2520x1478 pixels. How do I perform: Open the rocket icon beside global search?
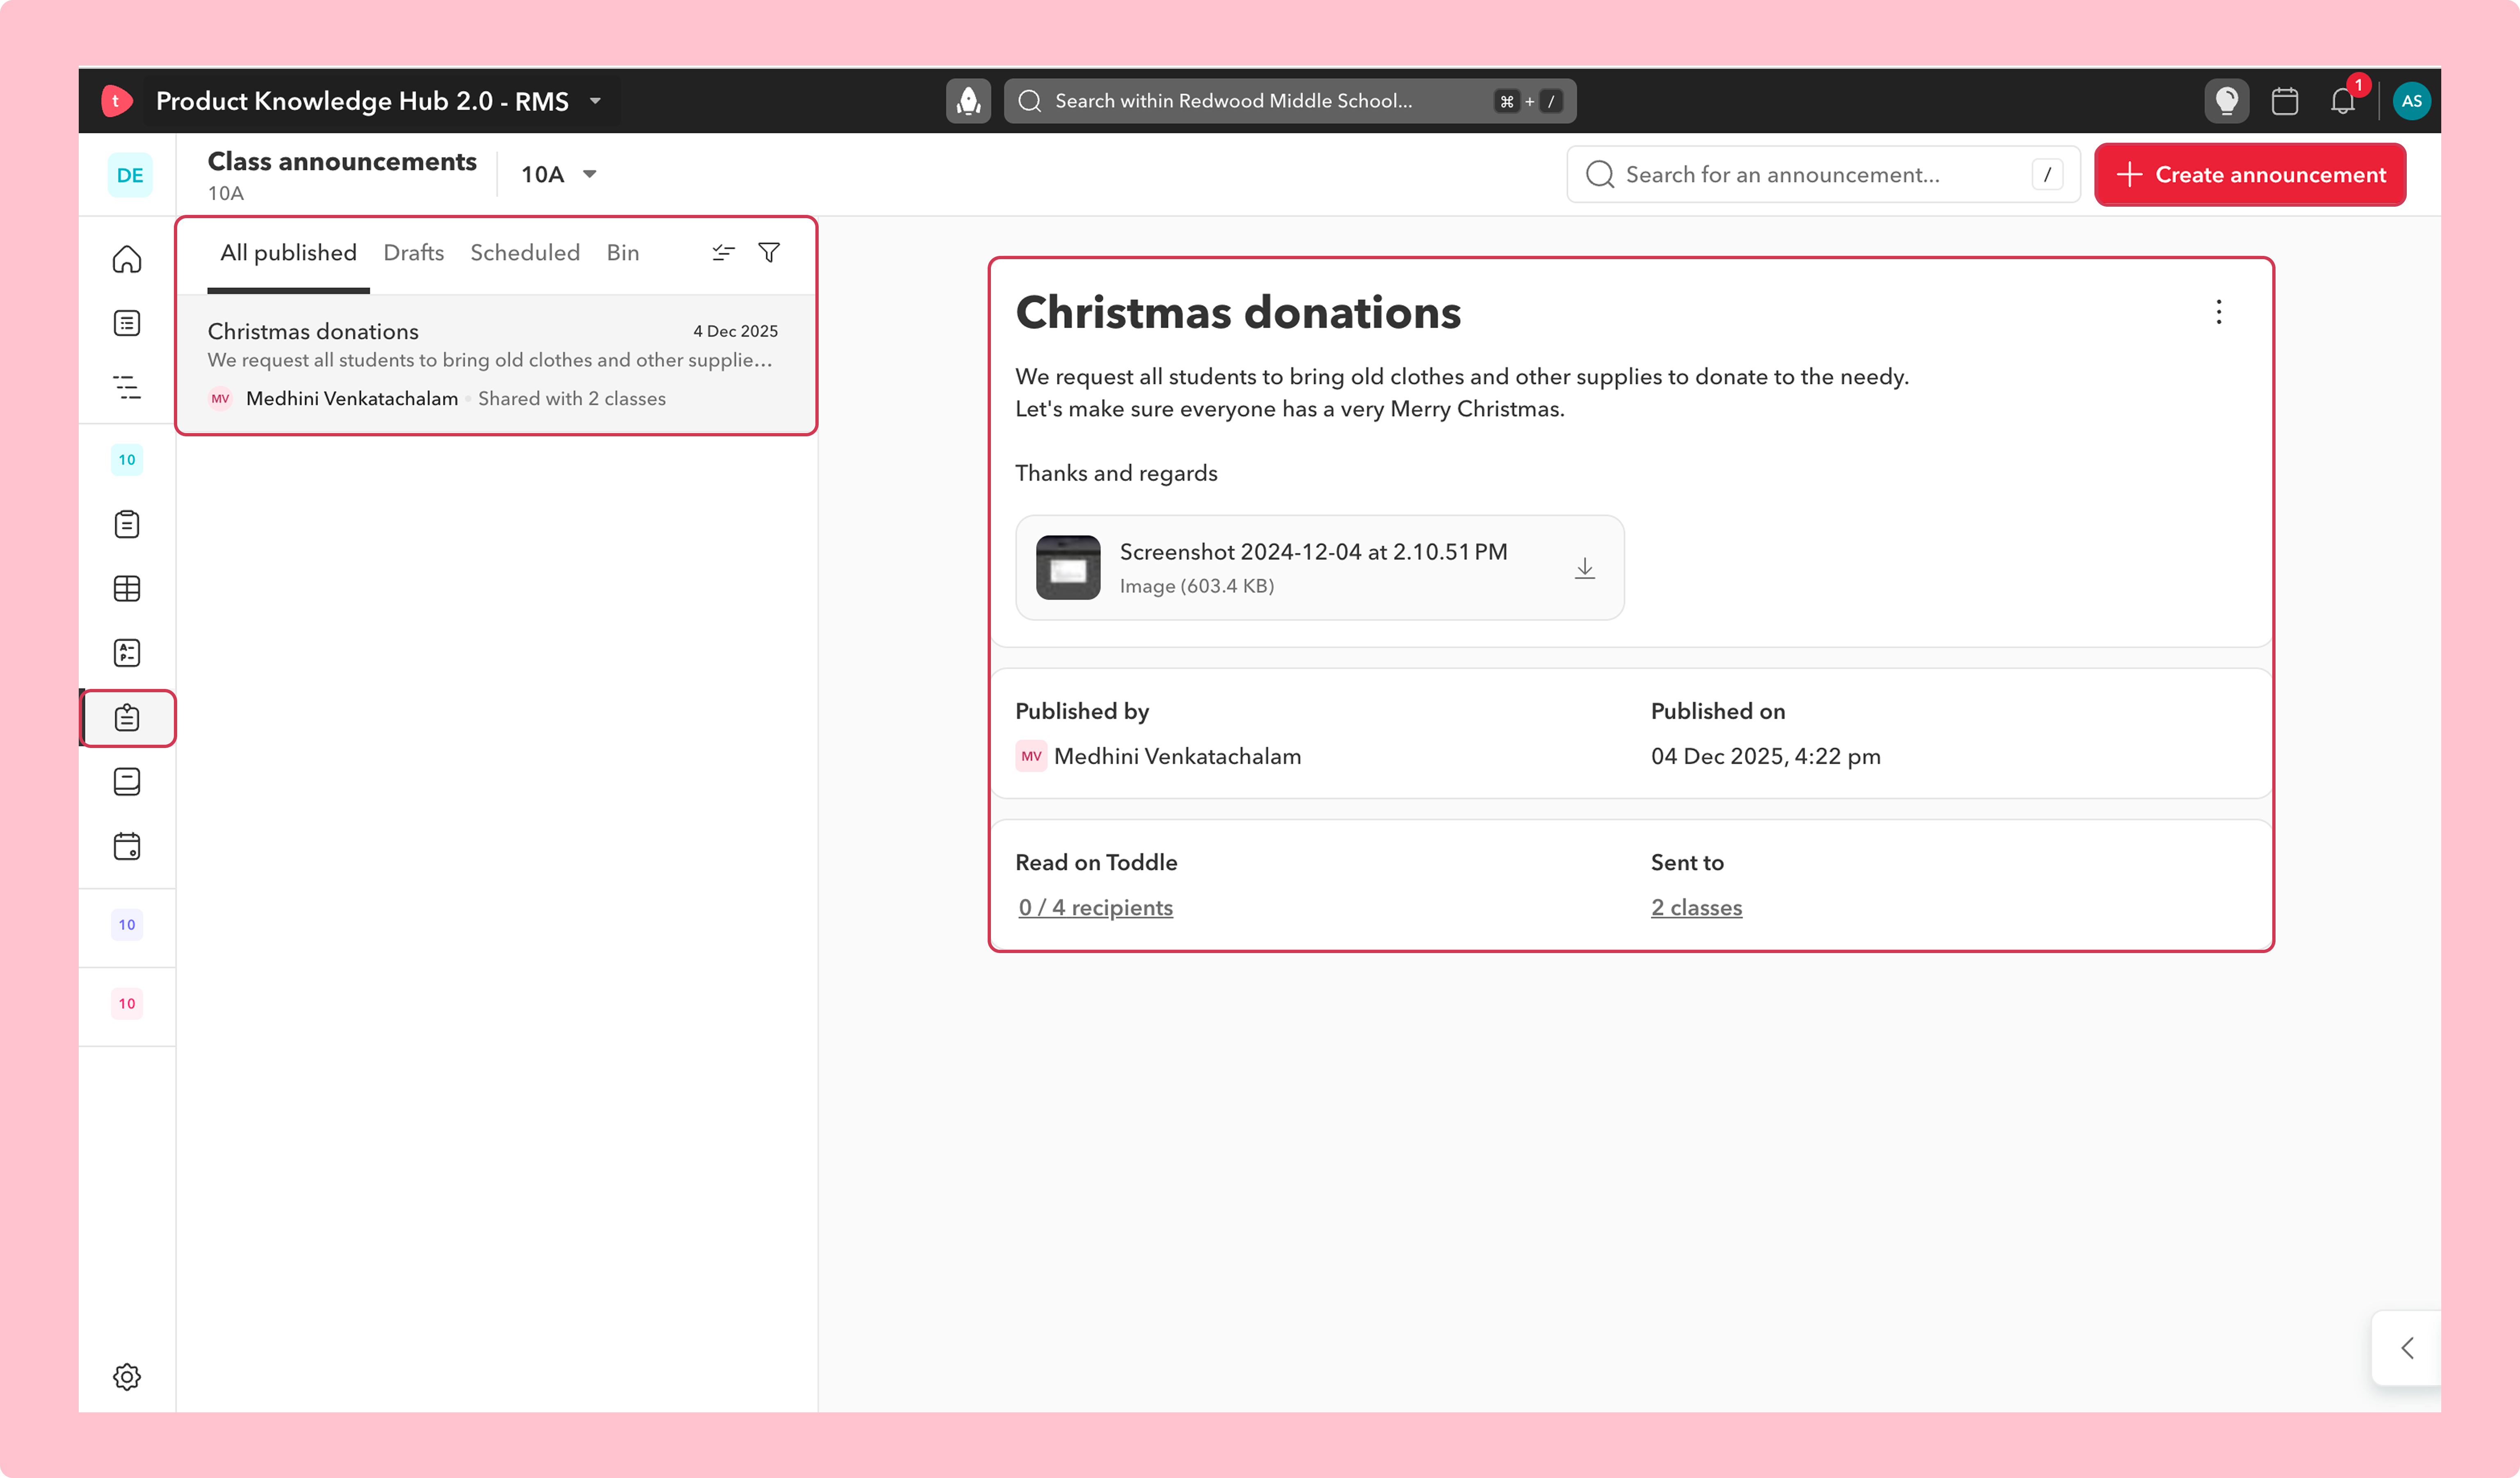(968, 101)
